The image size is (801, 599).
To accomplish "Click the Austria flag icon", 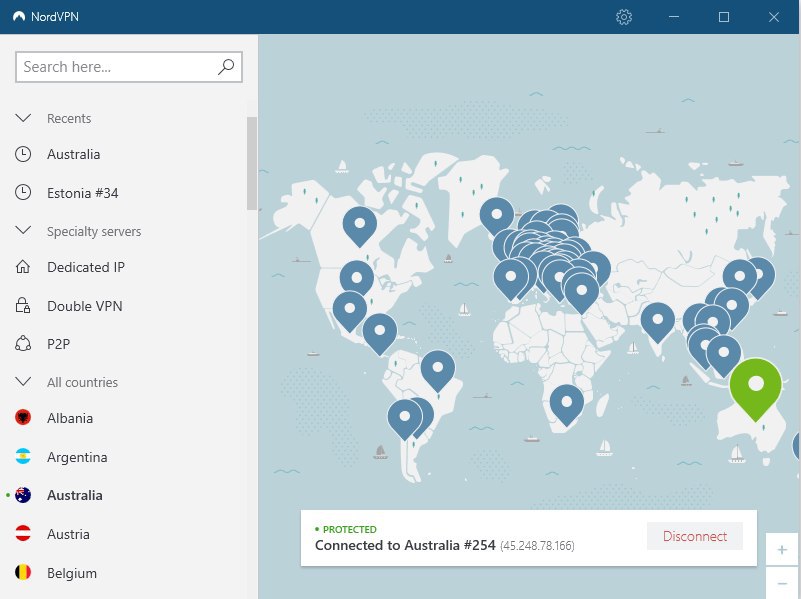I will 23,534.
